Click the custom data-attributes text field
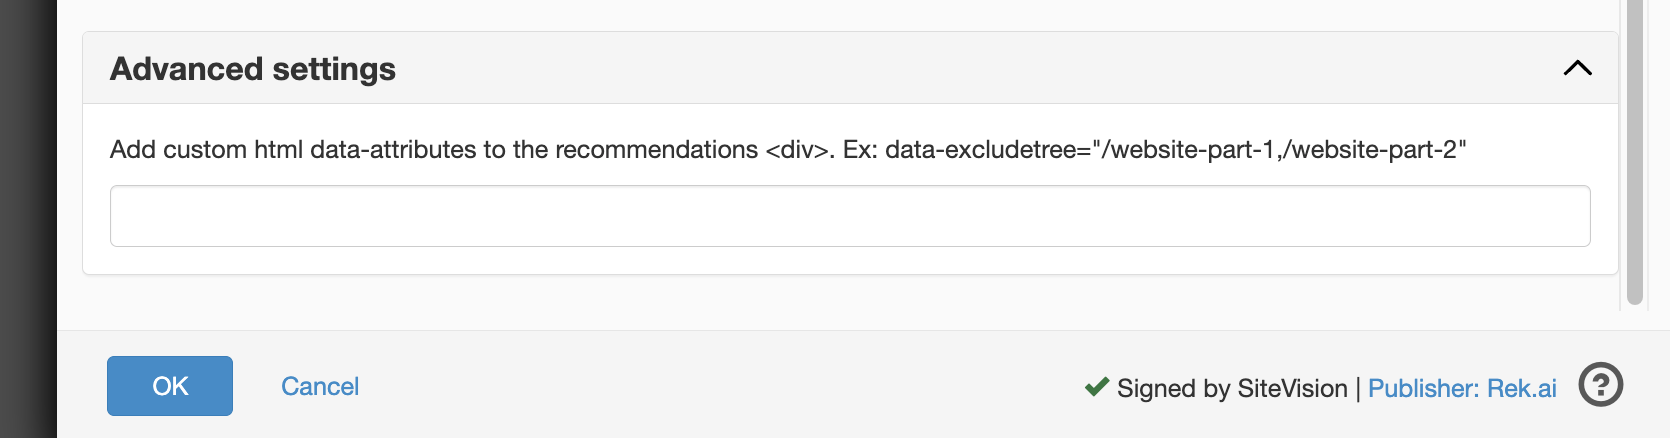 [849, 216]
